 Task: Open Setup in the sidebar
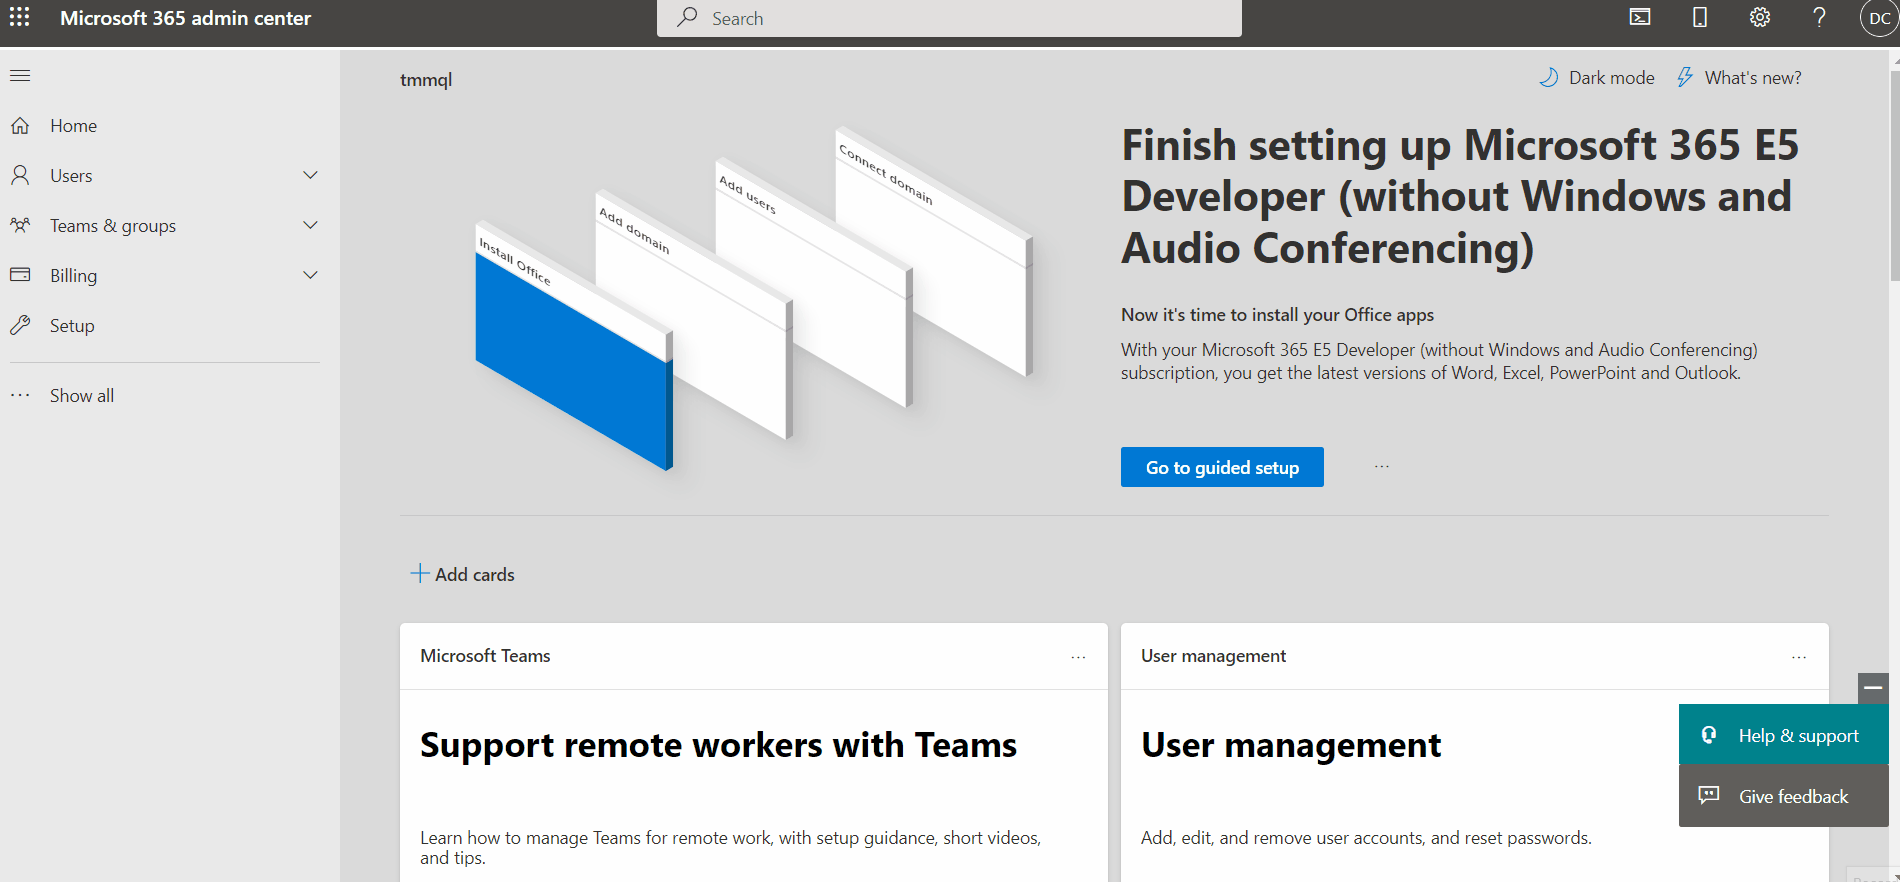coord(72,326)
